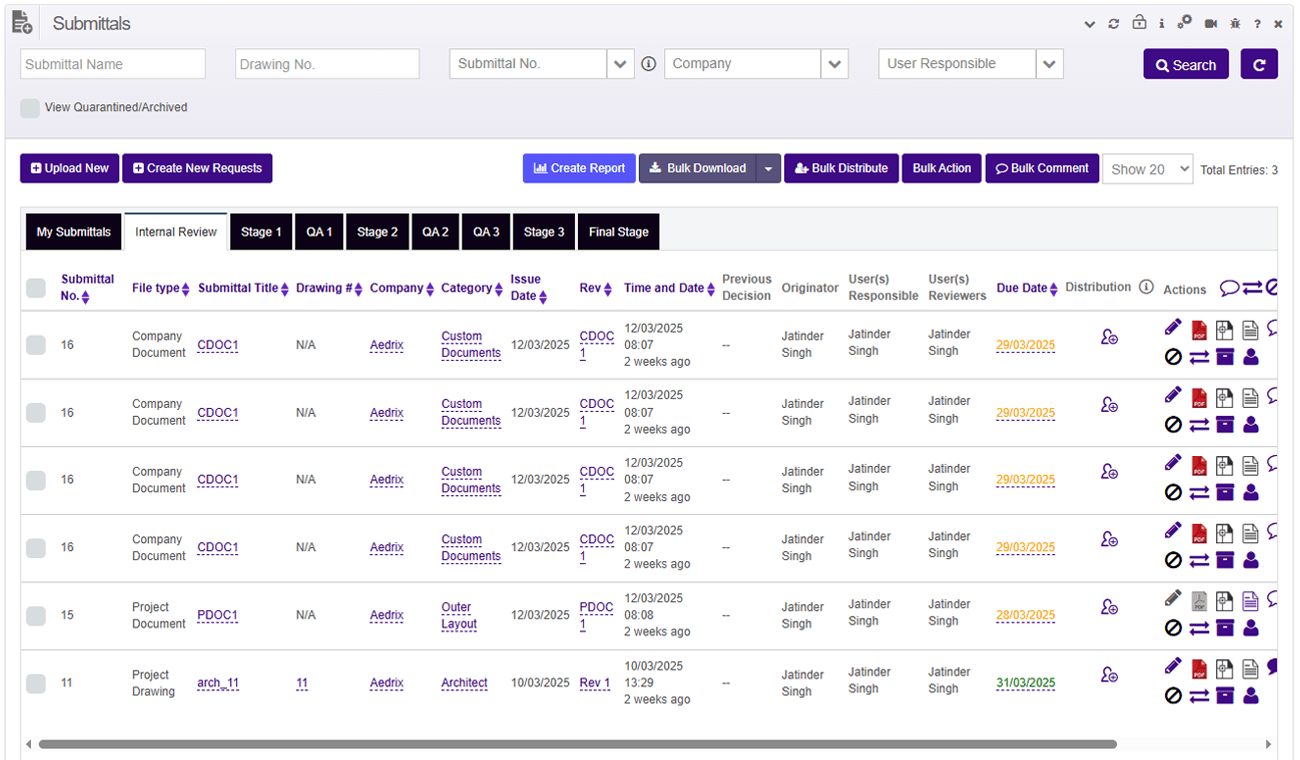Click the bug report icon in header
1300x760 pixels.
click(x=1235, y=24)
